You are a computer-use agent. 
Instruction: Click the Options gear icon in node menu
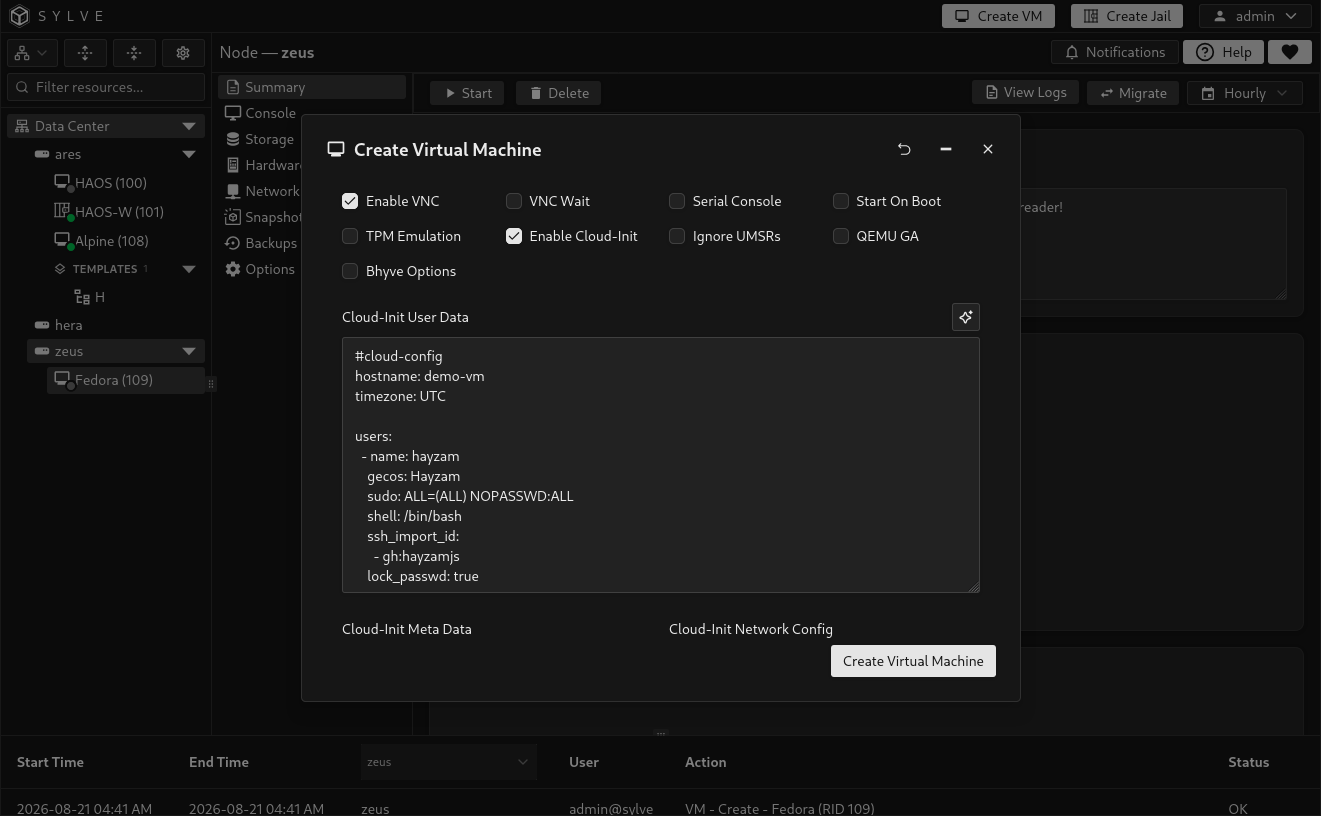pyautogui.click(x=233, y=269)
